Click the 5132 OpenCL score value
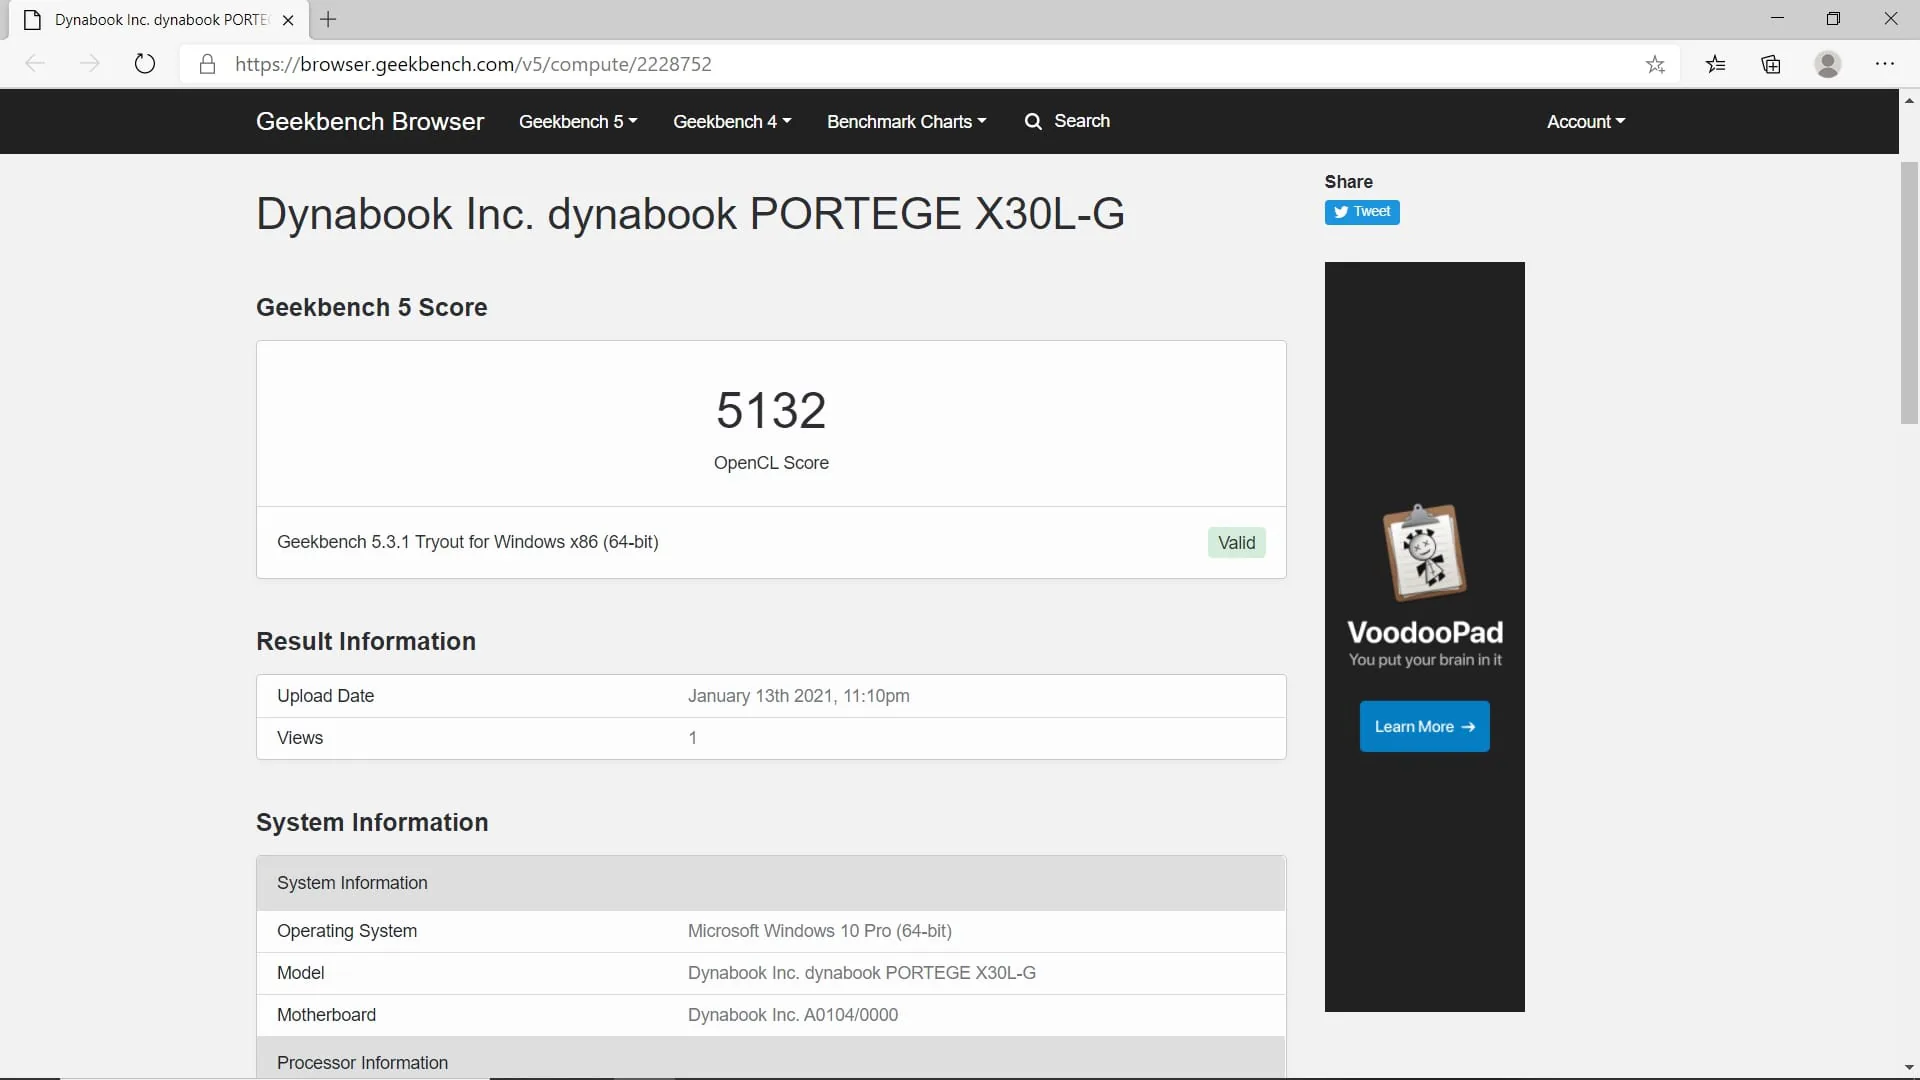Image resolution: width=1920 pixels, height=1080 pixels. [771, 410]
